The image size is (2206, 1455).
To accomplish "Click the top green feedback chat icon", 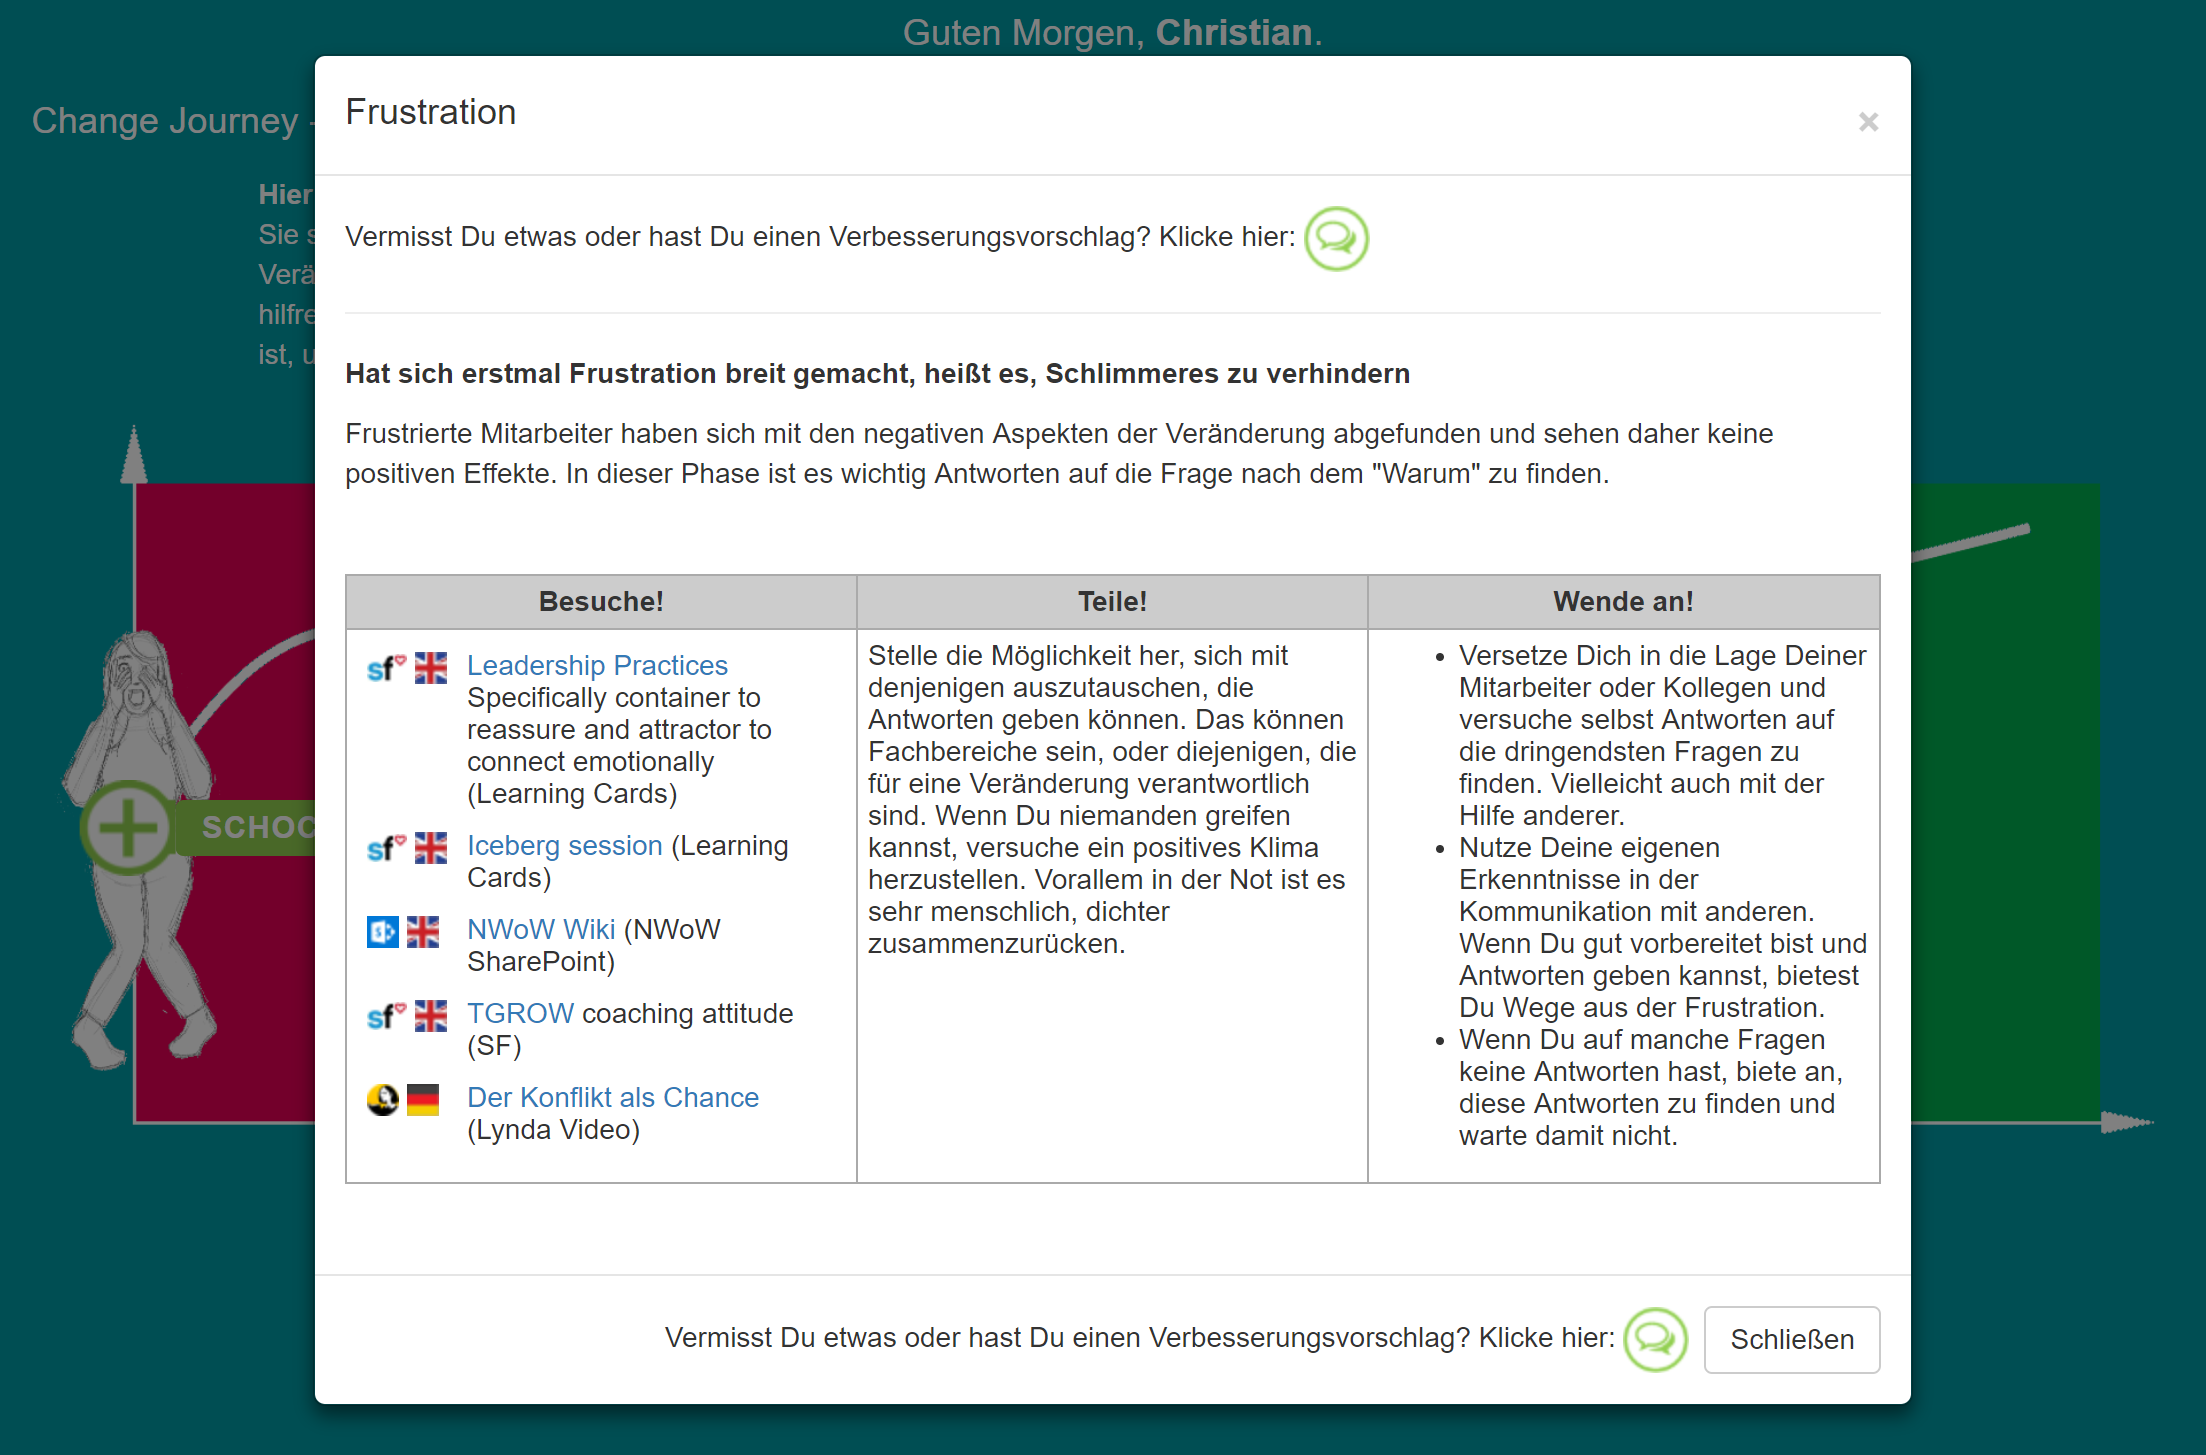I will click(1336, 239).
